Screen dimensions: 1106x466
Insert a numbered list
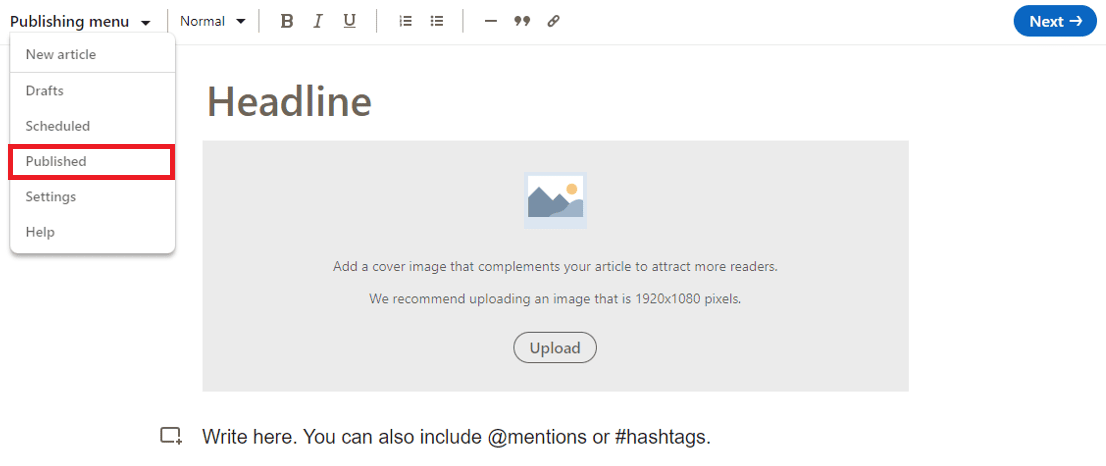coord(406,21)
